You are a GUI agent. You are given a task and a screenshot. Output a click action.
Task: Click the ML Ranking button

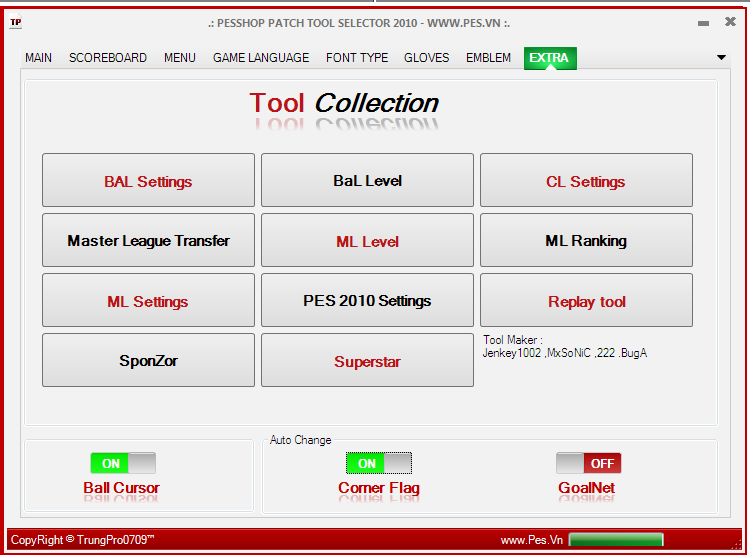(x=586, y=240)
